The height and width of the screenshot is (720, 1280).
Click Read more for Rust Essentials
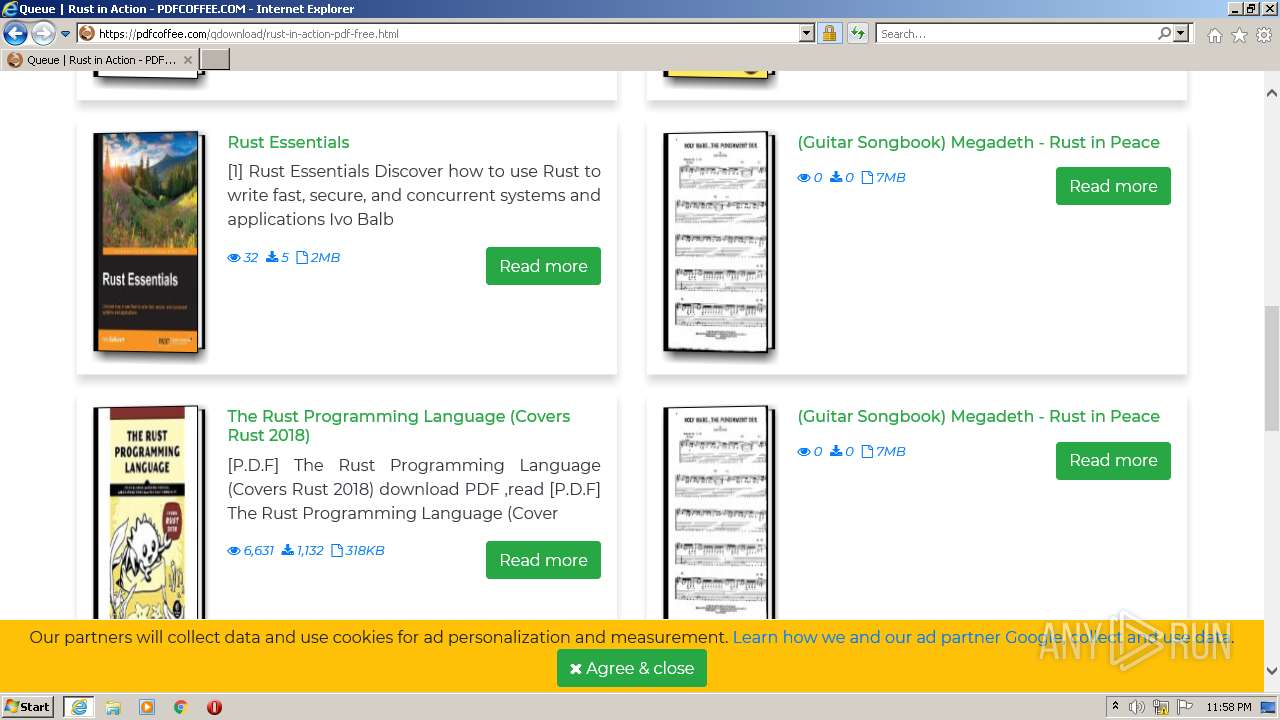point(543,266)
